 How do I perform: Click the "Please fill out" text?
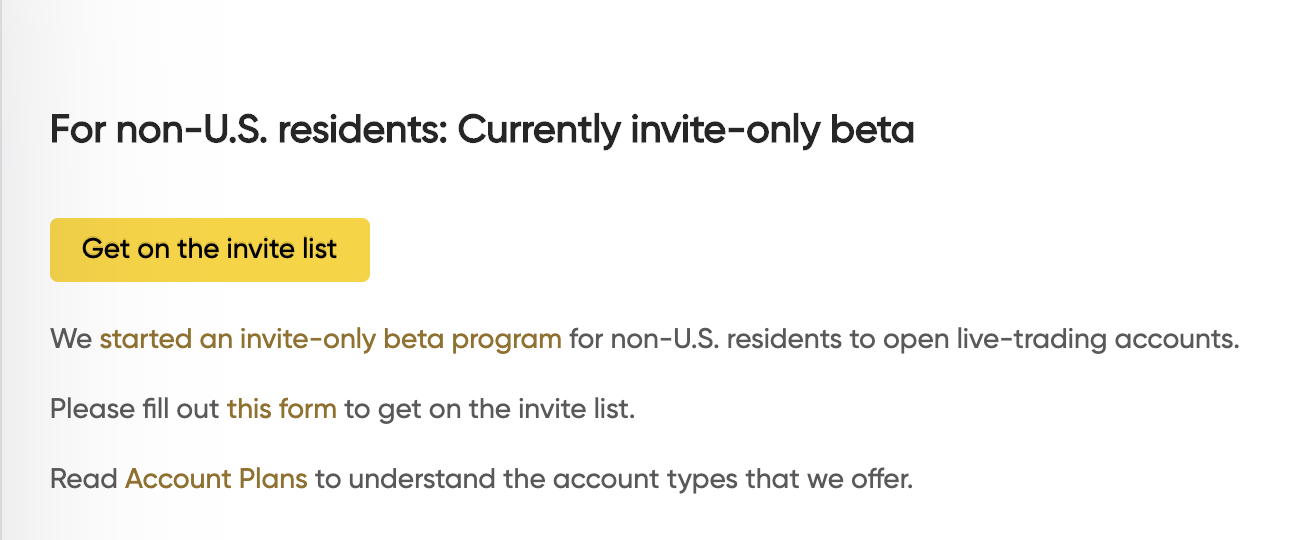click(x=134, y=409)
